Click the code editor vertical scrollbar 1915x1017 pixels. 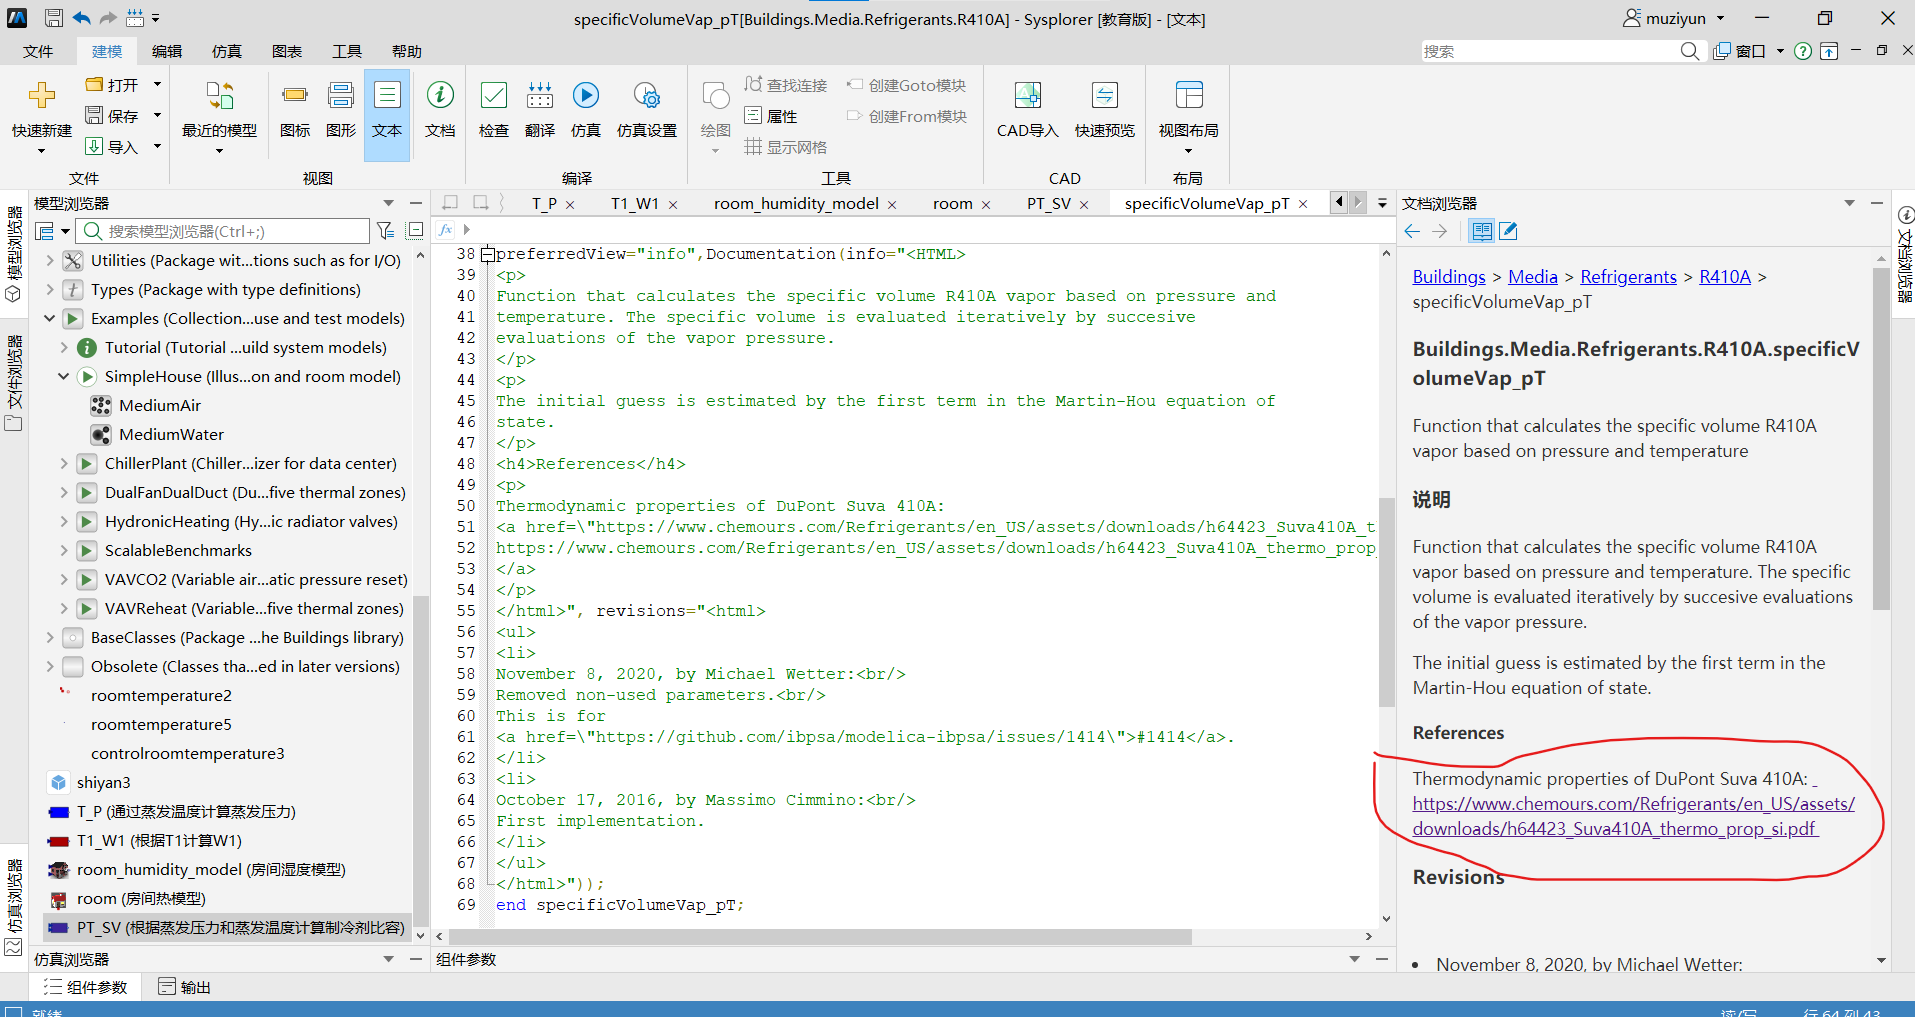(1386, 600)
